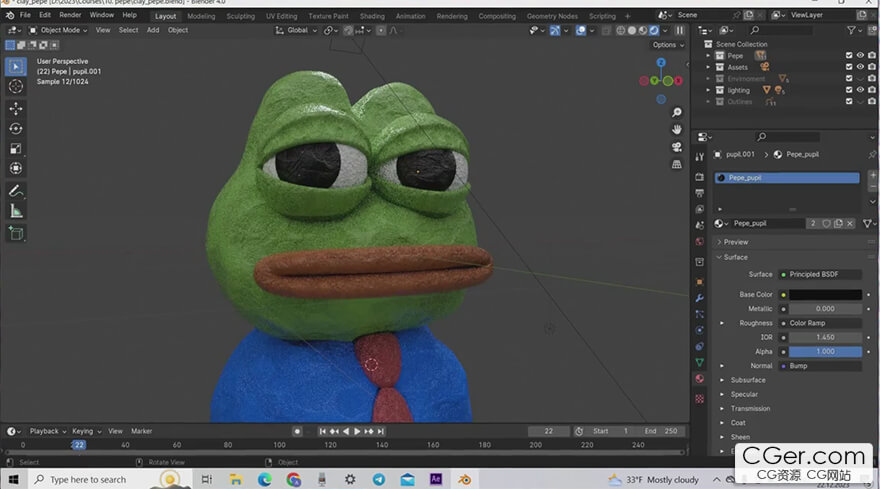
Task: Expand the Preview panel
Action: pyautogui.click(x=736, y=242)
